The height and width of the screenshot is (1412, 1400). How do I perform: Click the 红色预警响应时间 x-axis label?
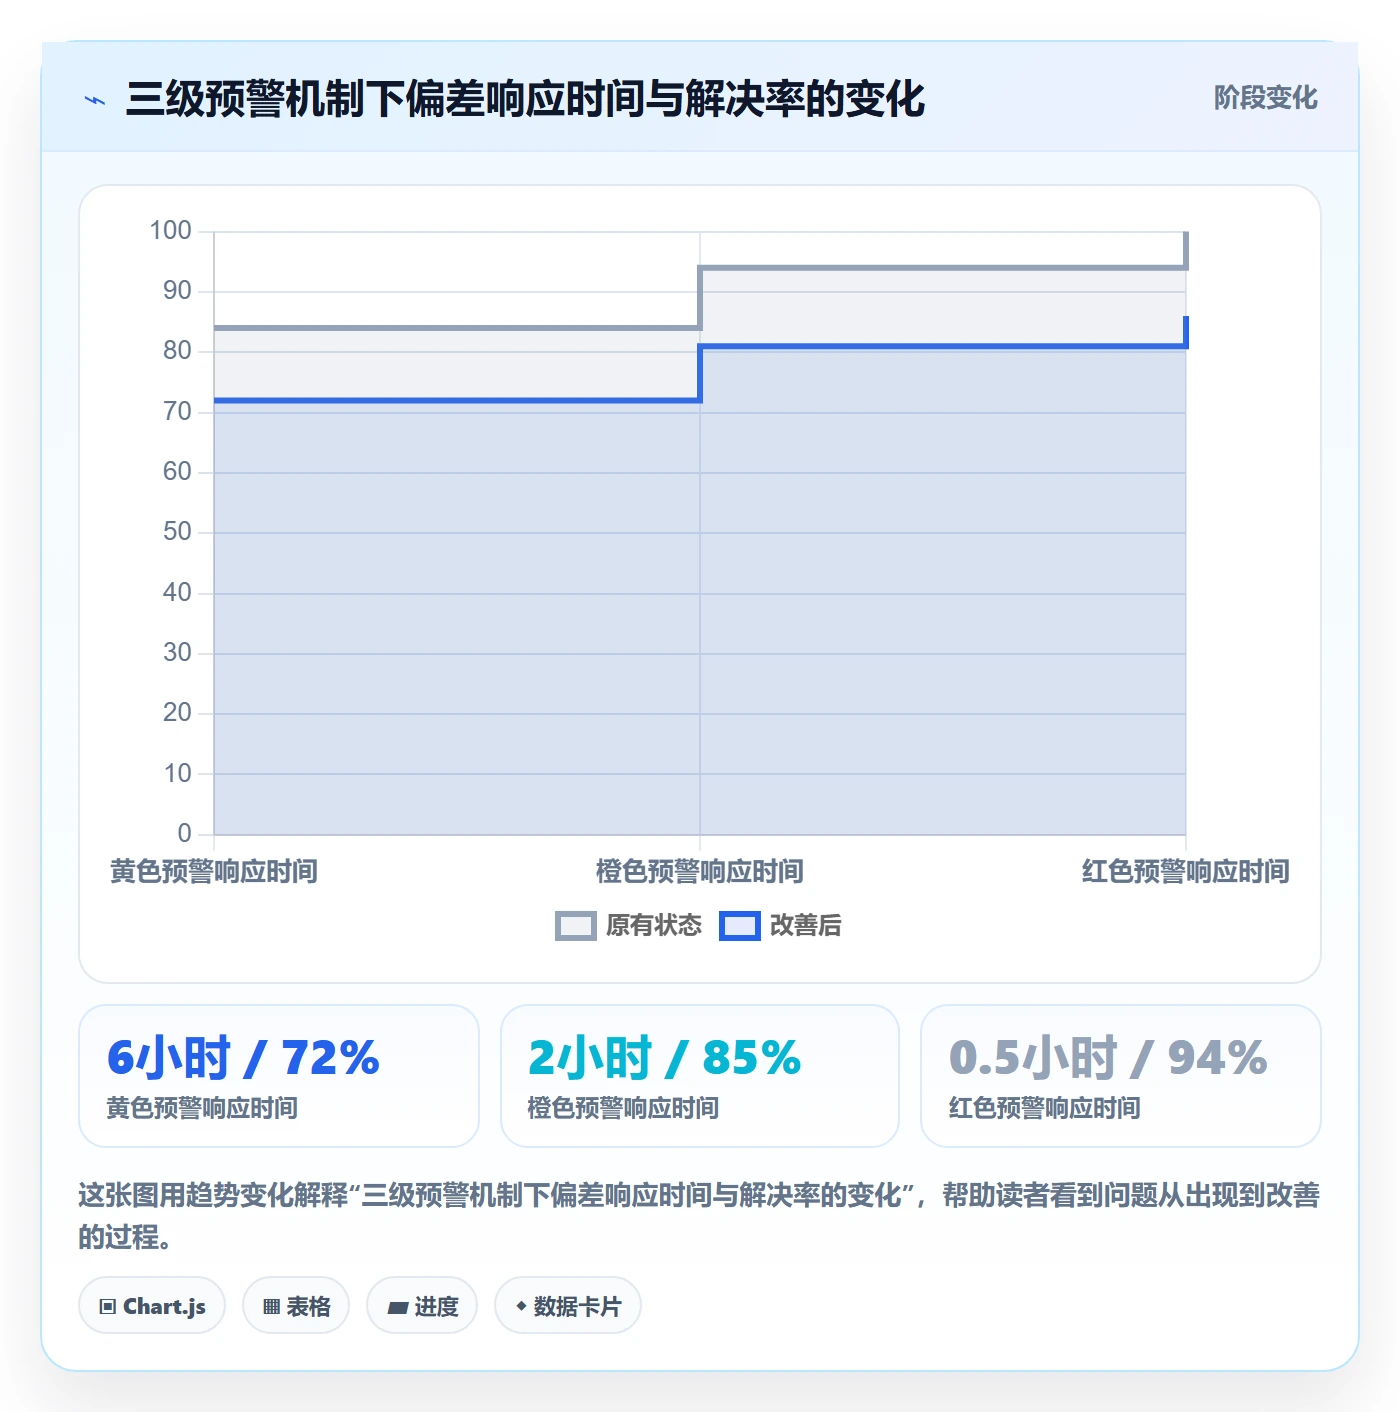pos(1186,871)
